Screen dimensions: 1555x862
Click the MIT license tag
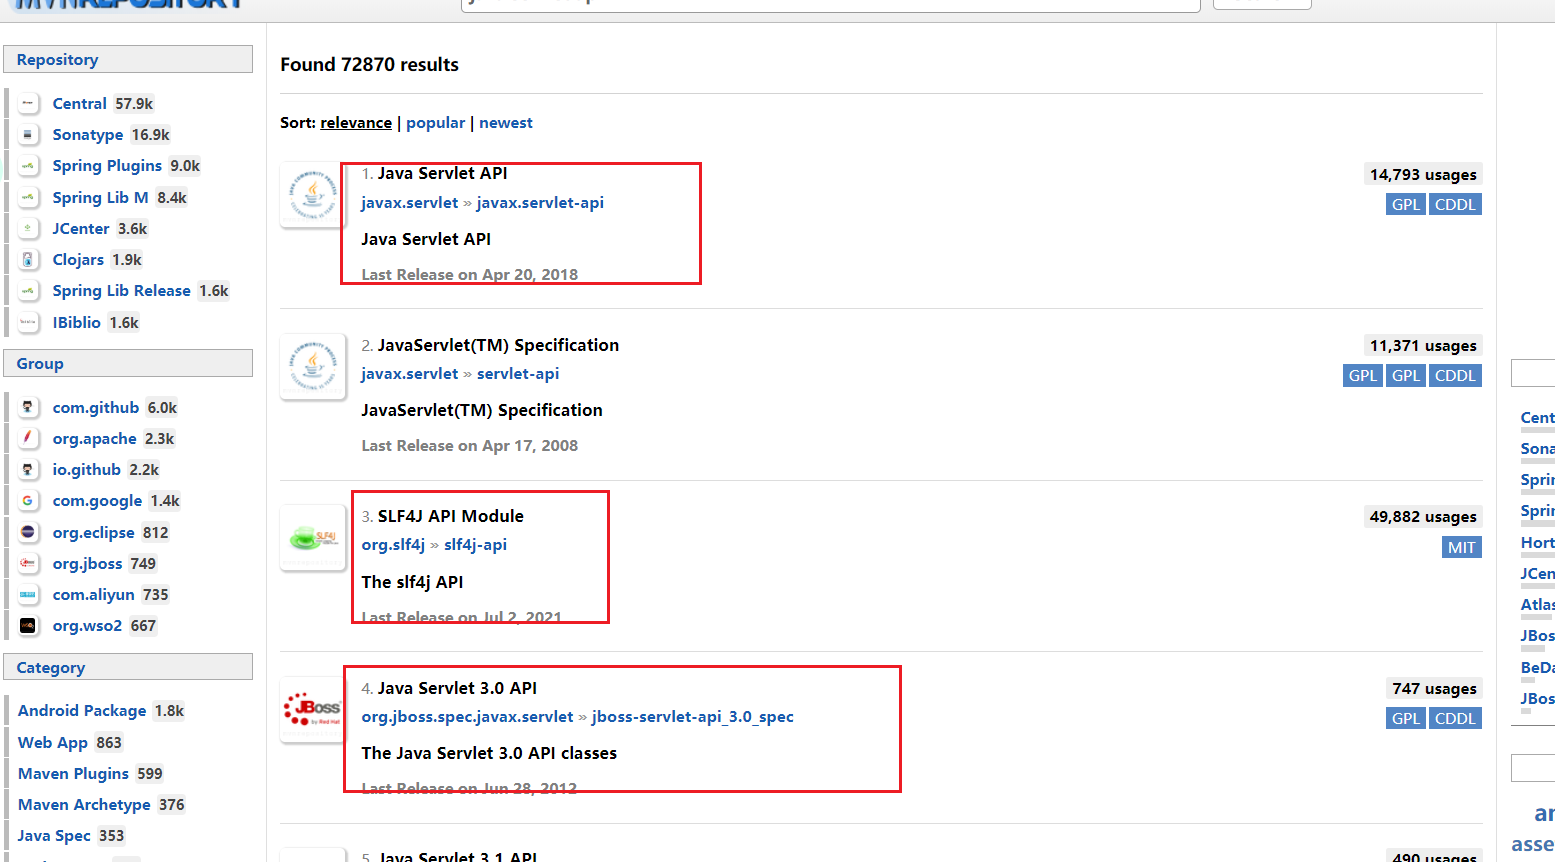coord(1461,548)
